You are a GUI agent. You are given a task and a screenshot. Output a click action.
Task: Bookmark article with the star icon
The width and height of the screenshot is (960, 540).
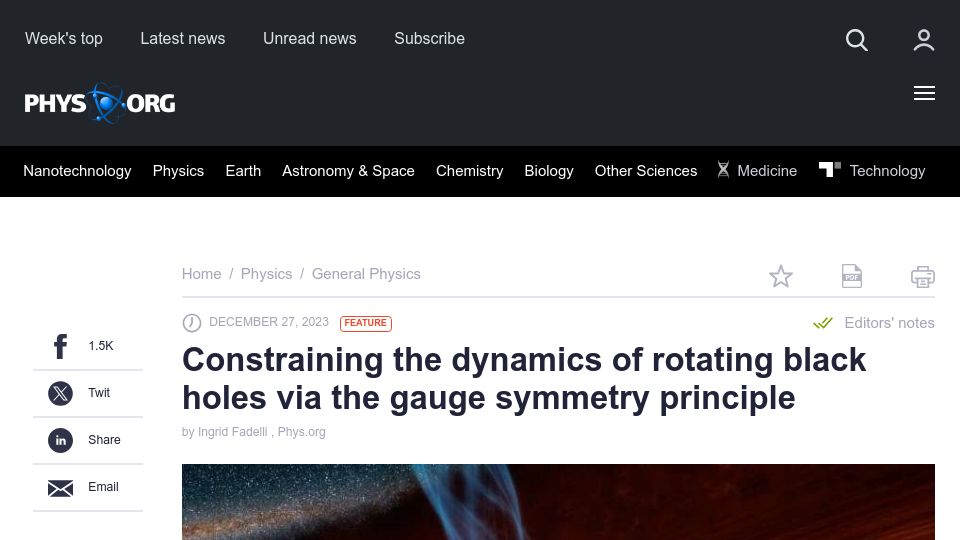[781, 276]
